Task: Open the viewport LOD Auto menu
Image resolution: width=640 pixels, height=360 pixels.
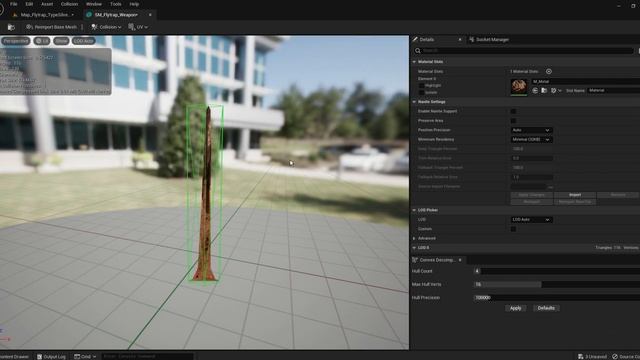Action: point(84,41)
